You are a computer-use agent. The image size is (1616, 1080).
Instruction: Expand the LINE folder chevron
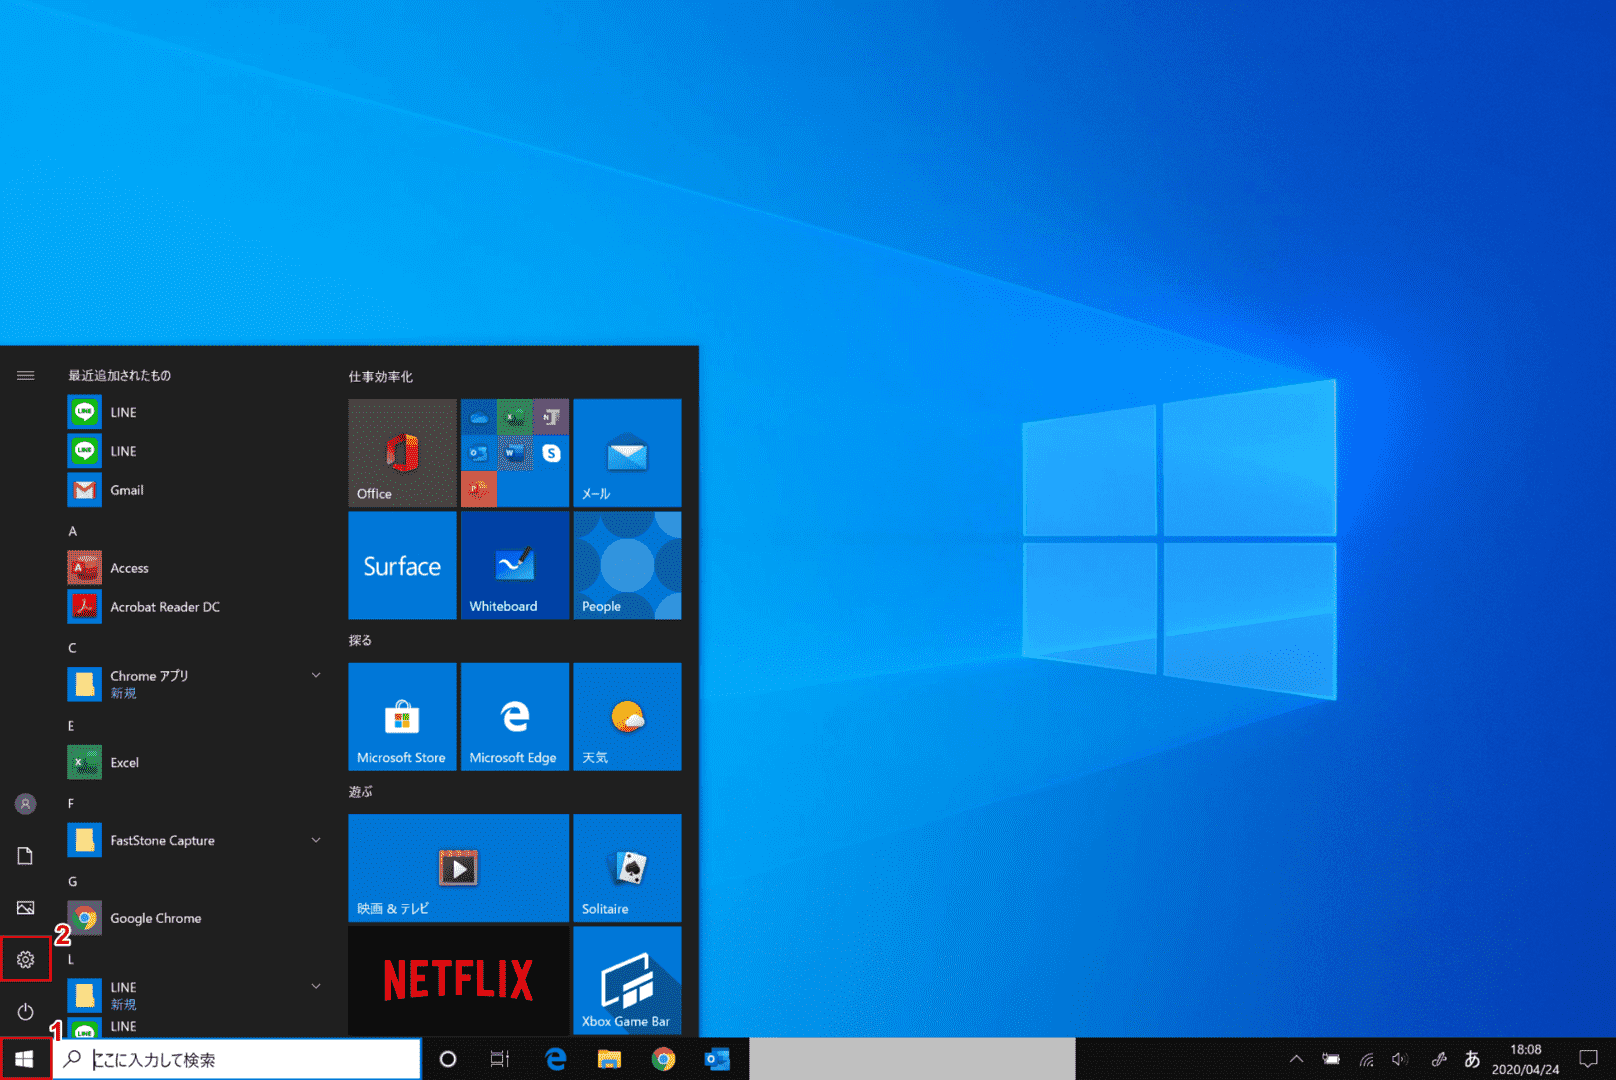click(316, 986)
